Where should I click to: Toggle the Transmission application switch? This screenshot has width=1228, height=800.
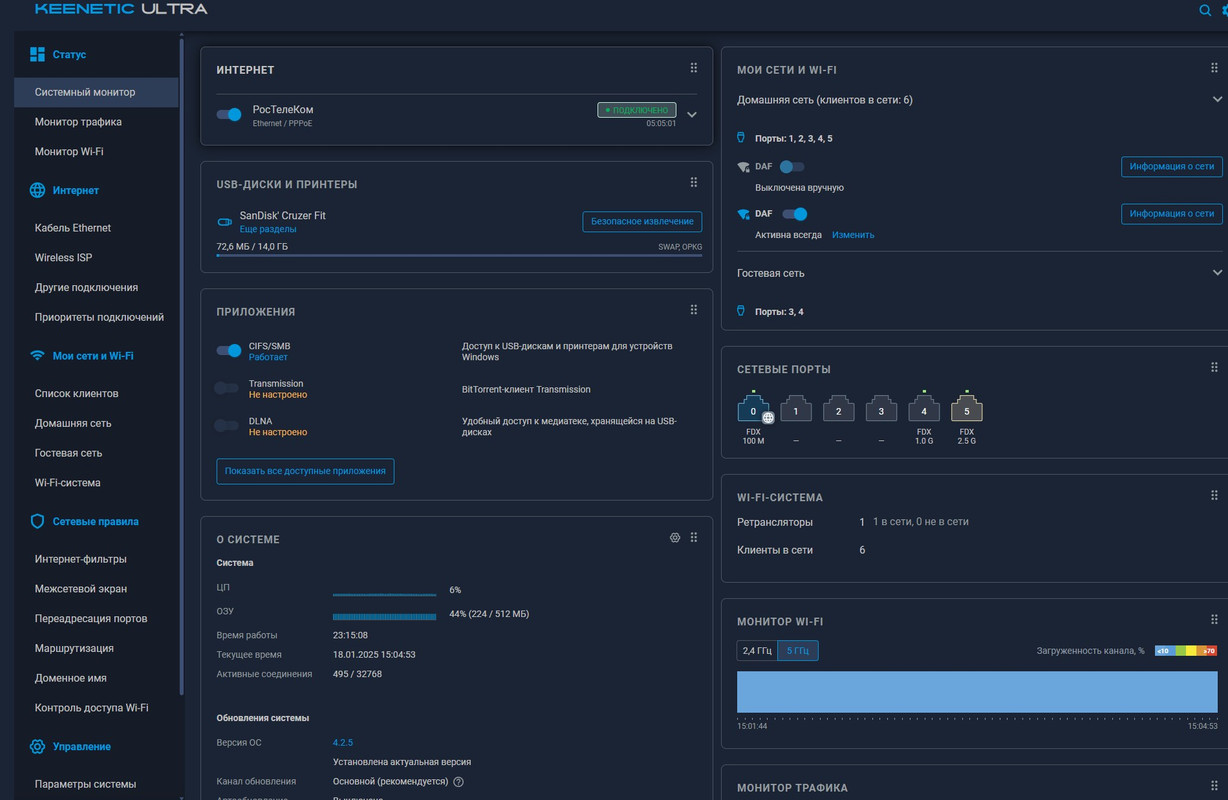click(x=226, y=388)
